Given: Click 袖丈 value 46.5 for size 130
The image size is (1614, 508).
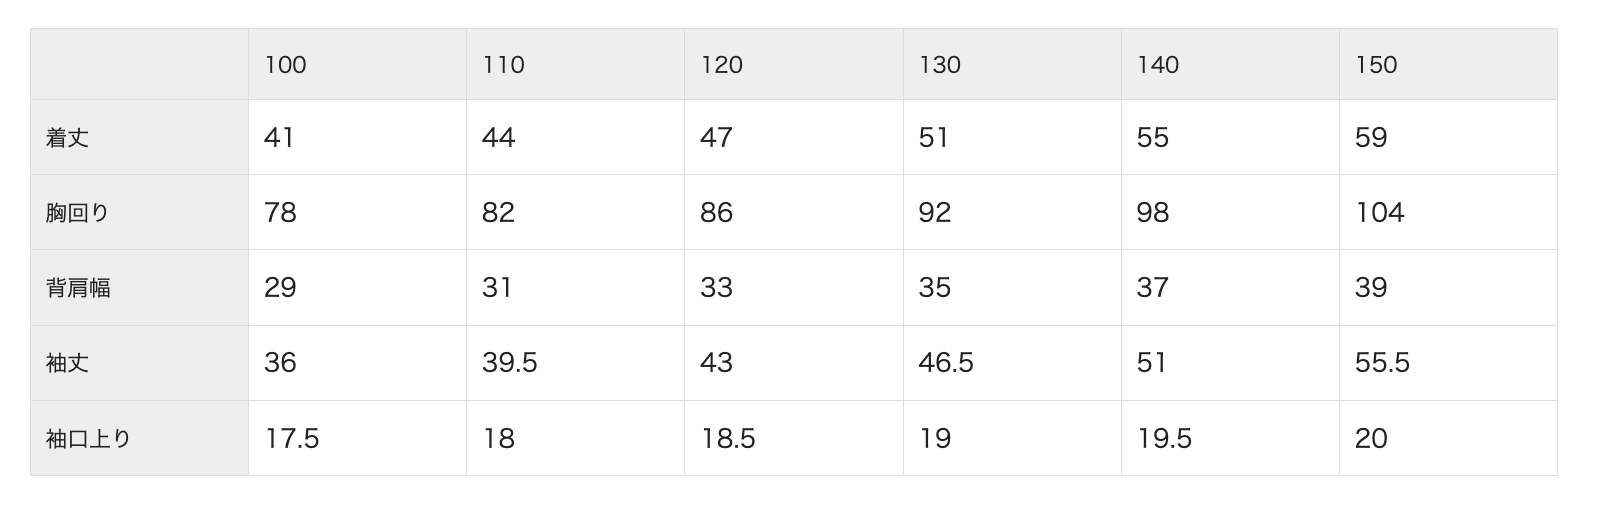Looking at the screenshot, I should [x=946, y=363].
